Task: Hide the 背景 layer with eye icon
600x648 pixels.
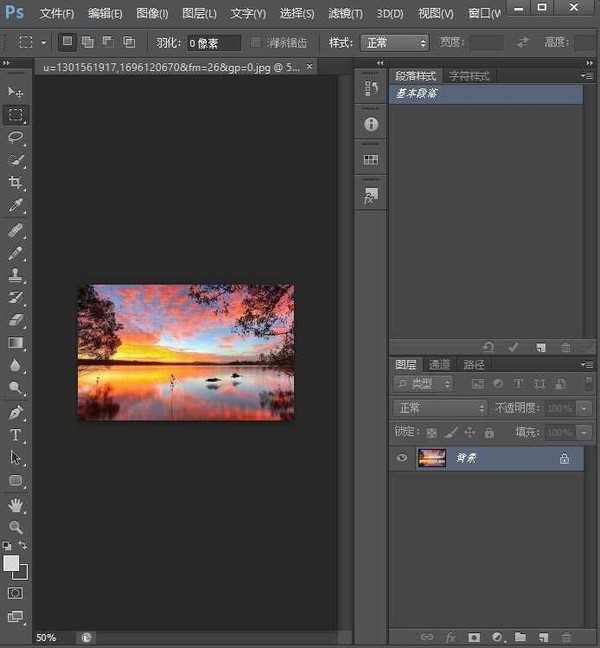Action: (402, 458)
